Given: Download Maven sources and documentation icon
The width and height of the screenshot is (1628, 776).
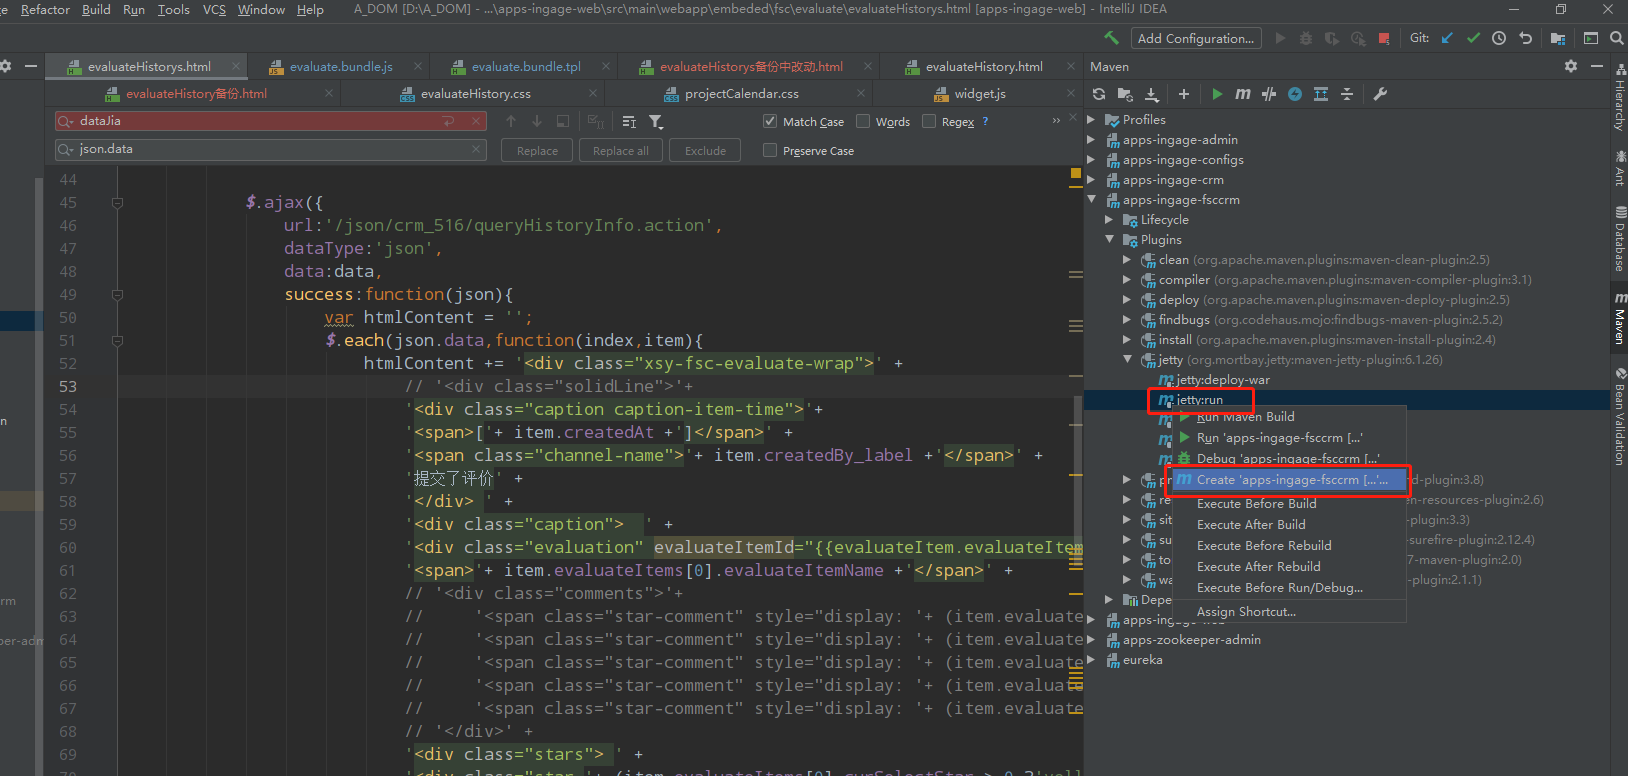Looking at the screenshot, I should pos(1152,94).
